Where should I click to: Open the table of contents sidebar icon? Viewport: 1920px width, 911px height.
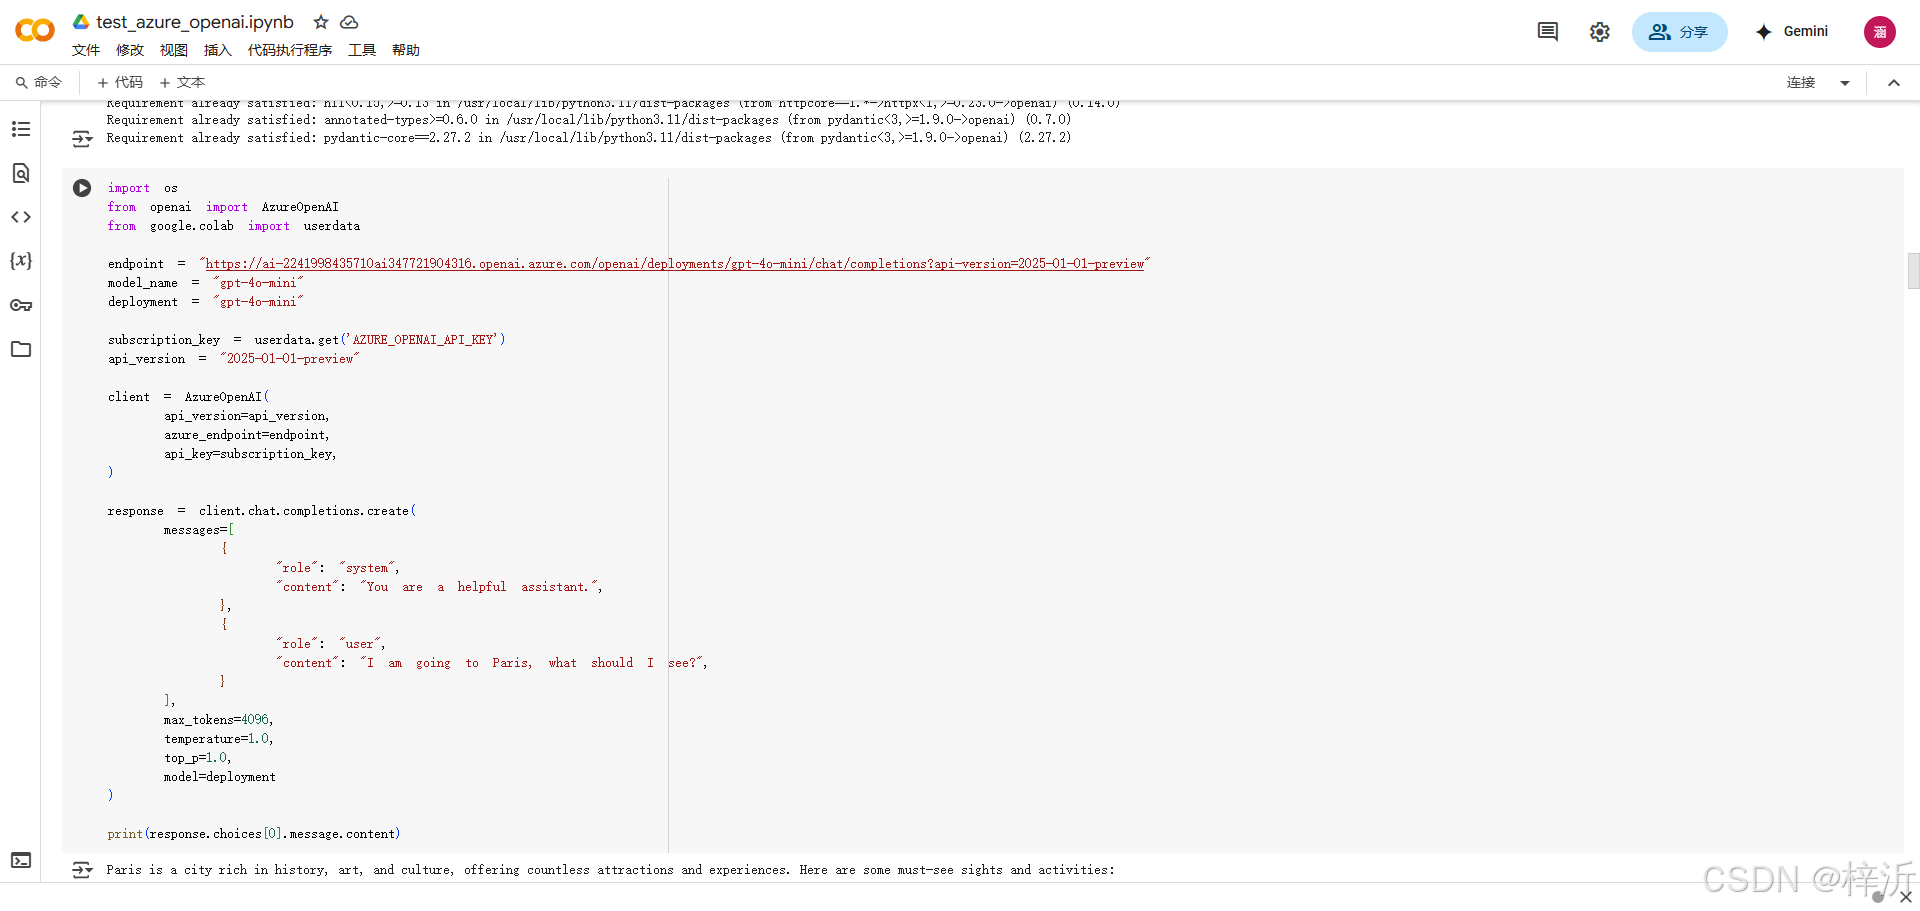(x=21, y=129)
